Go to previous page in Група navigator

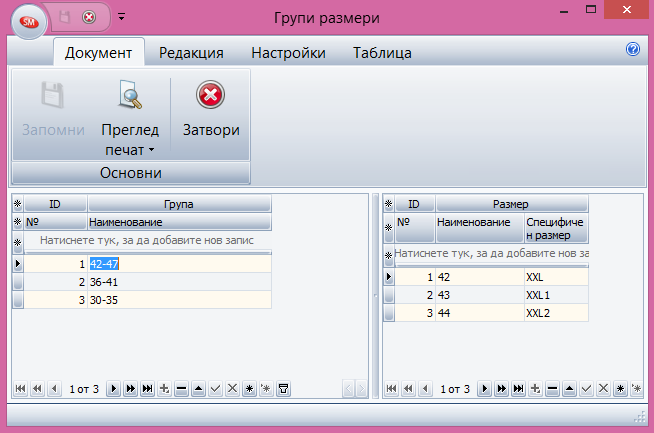coord(38,389)
